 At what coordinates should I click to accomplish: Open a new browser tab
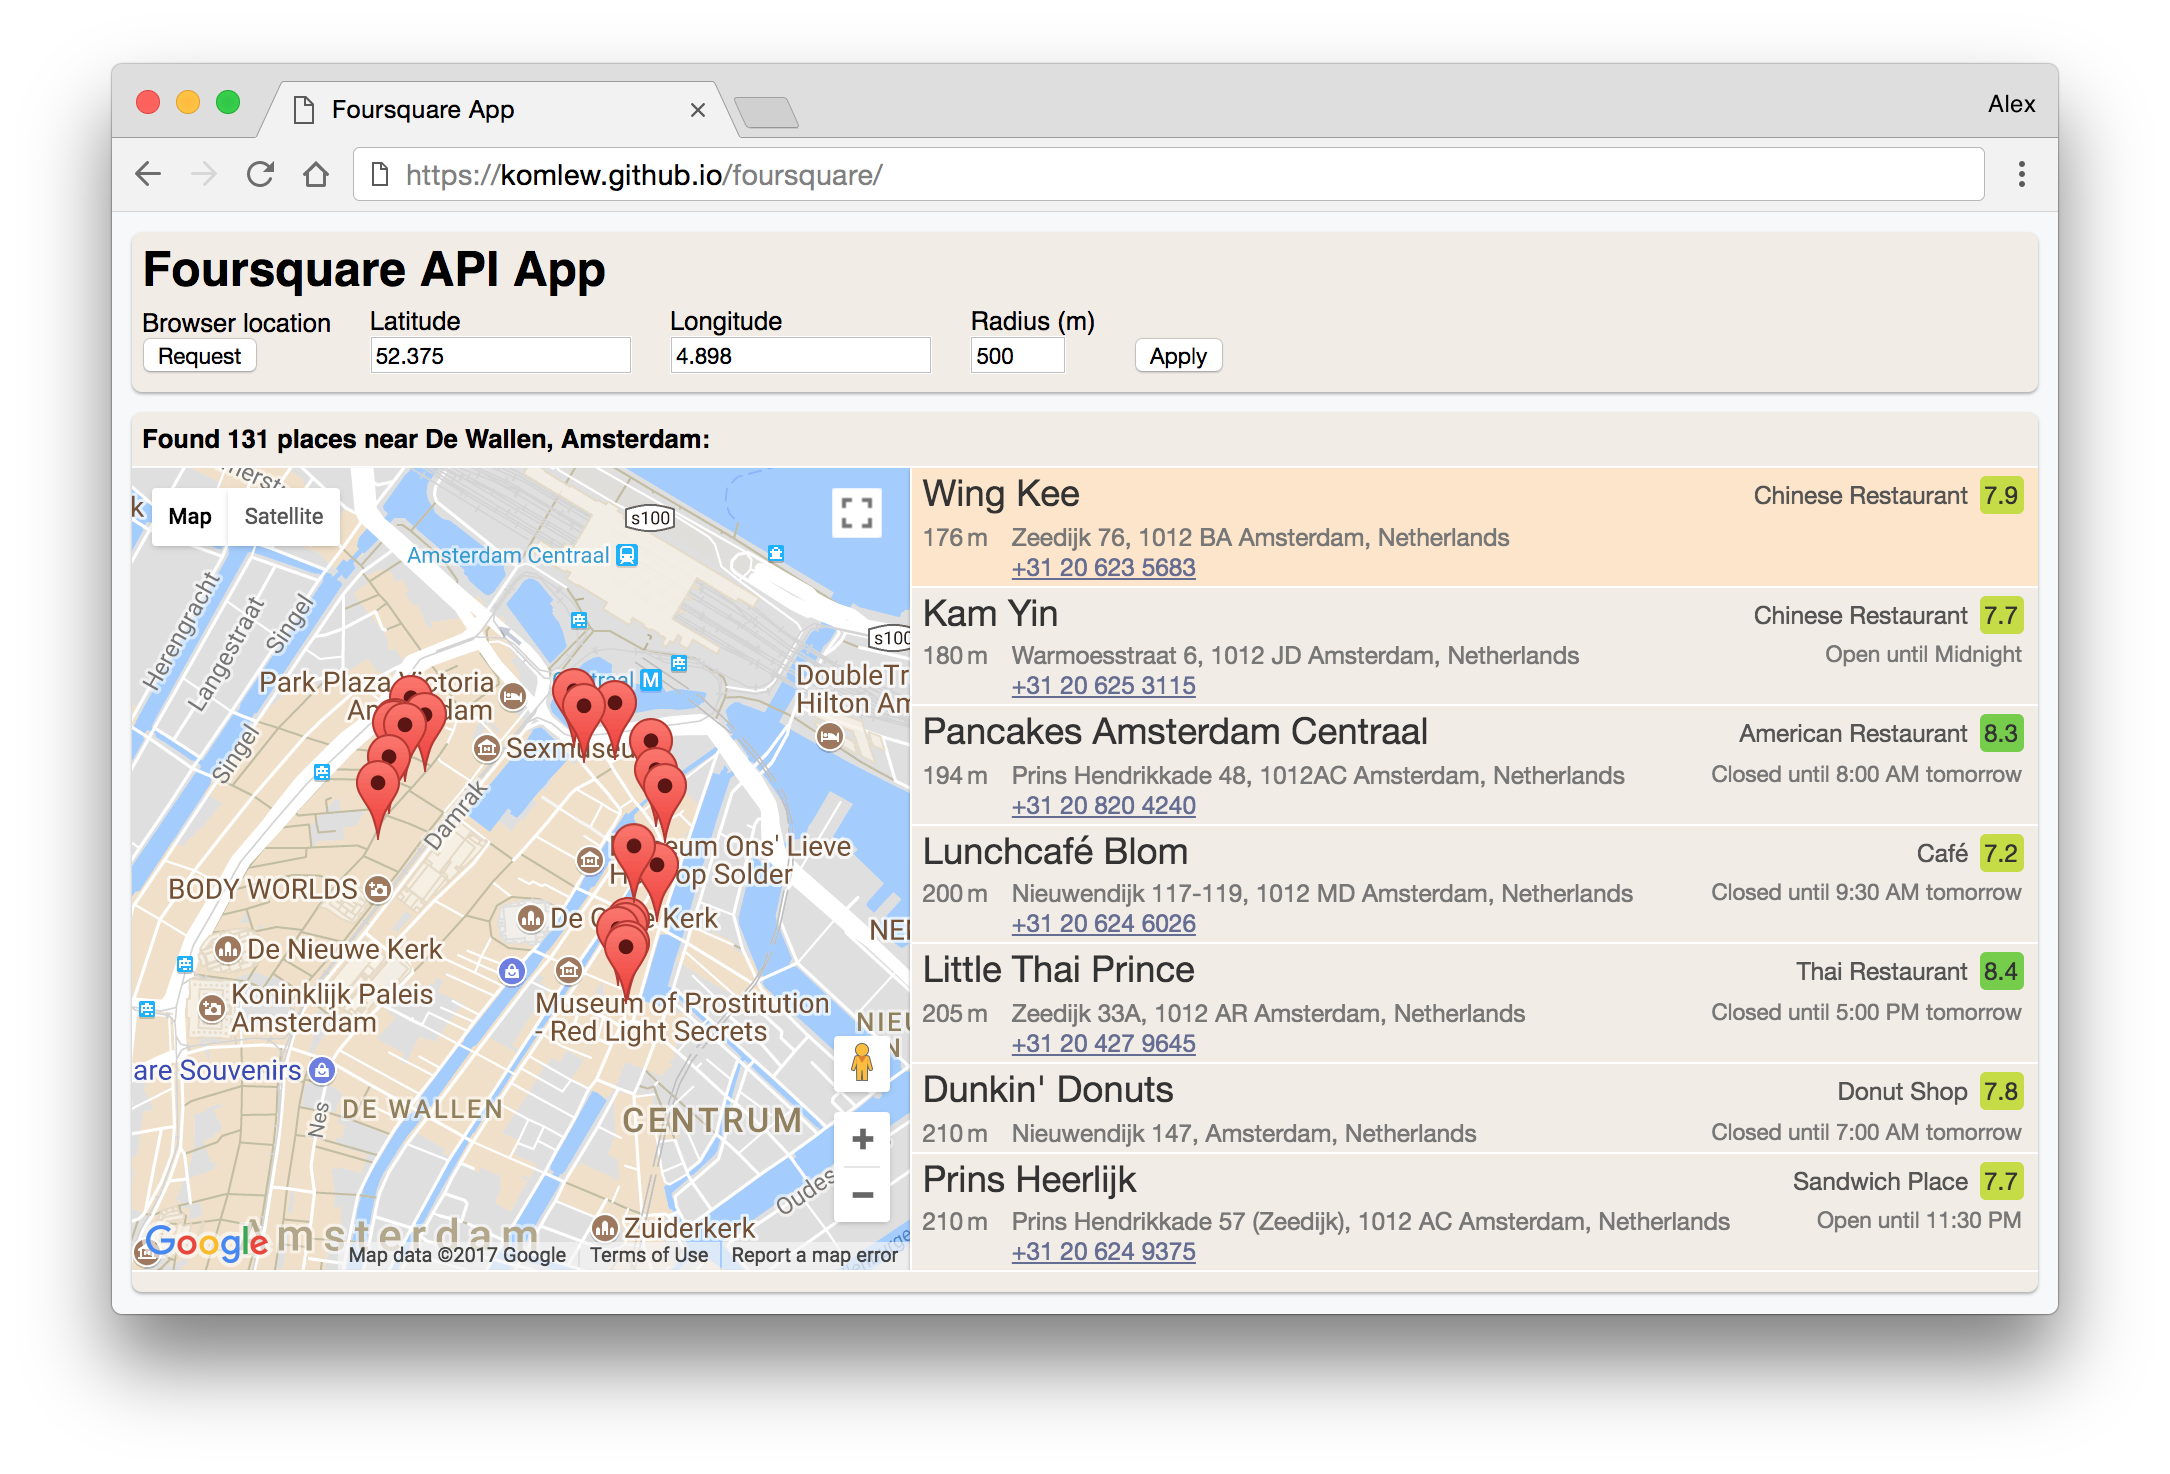[768, 110]
